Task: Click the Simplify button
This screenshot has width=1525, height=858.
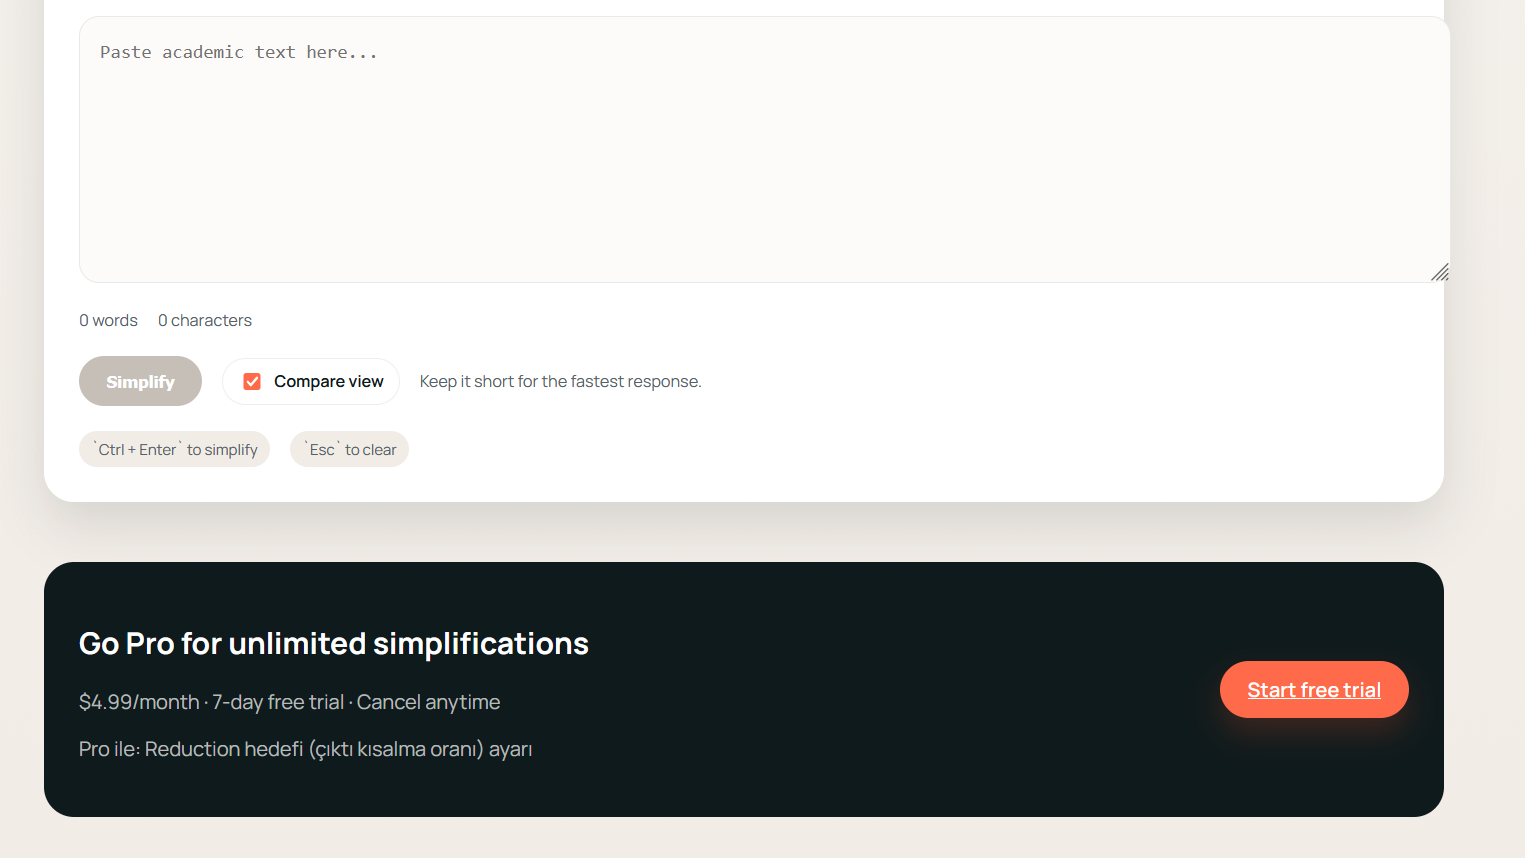Action: tap(140, 381)
